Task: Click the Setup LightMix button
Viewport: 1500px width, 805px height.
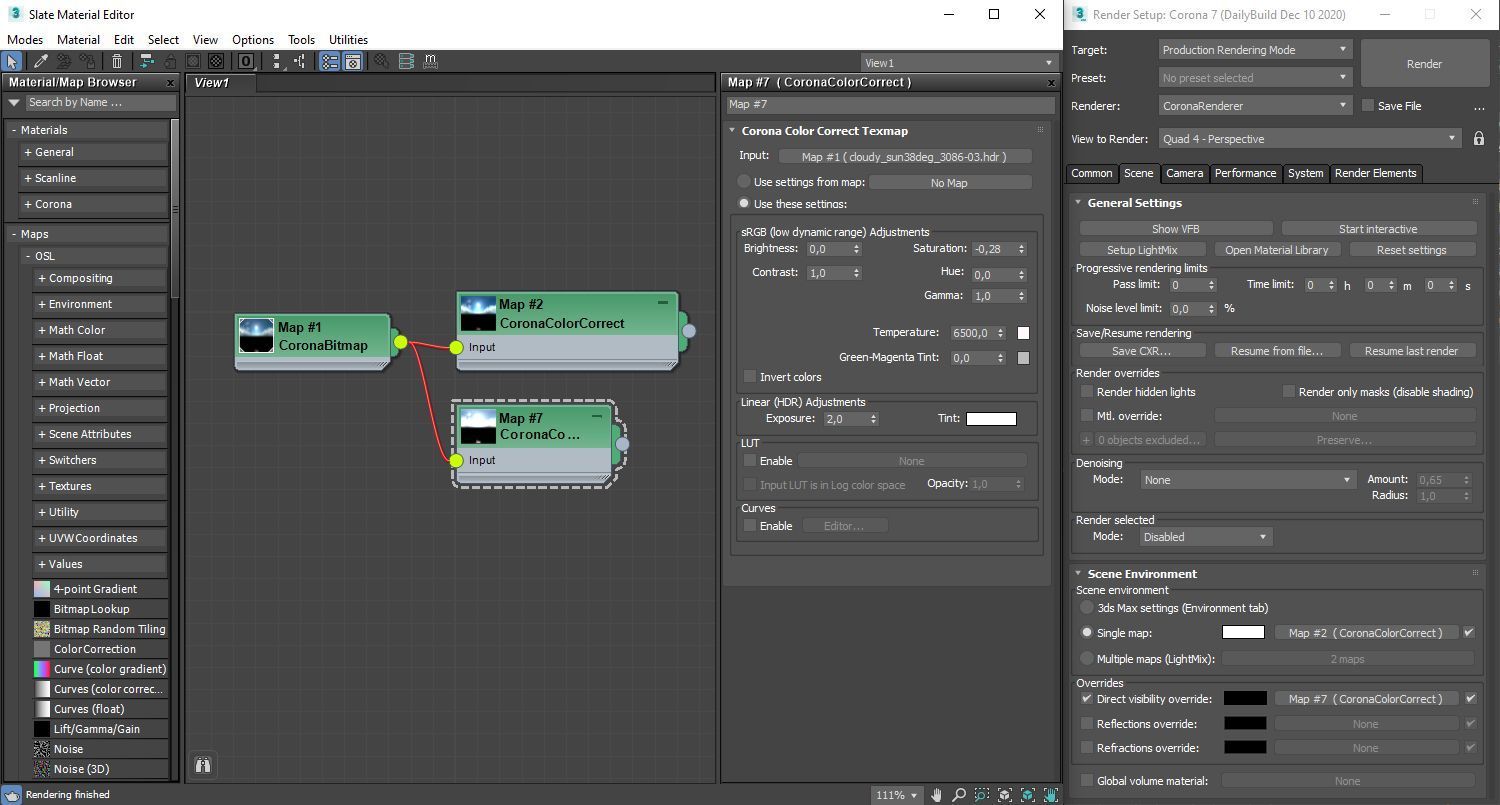Action: click(x=1142, y=250)
